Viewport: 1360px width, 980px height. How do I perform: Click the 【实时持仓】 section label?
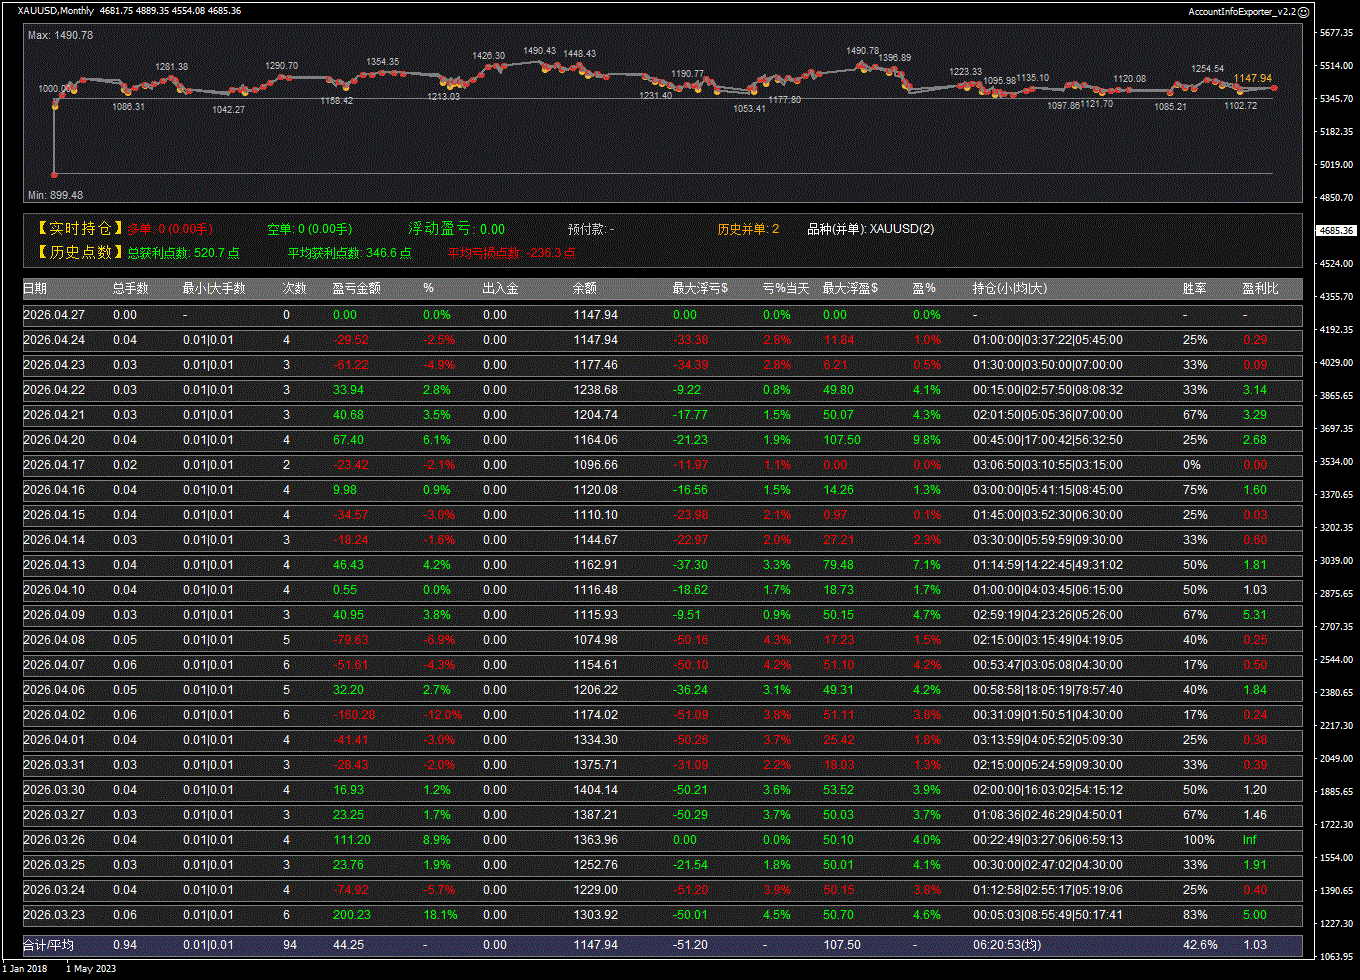(80, 229)
